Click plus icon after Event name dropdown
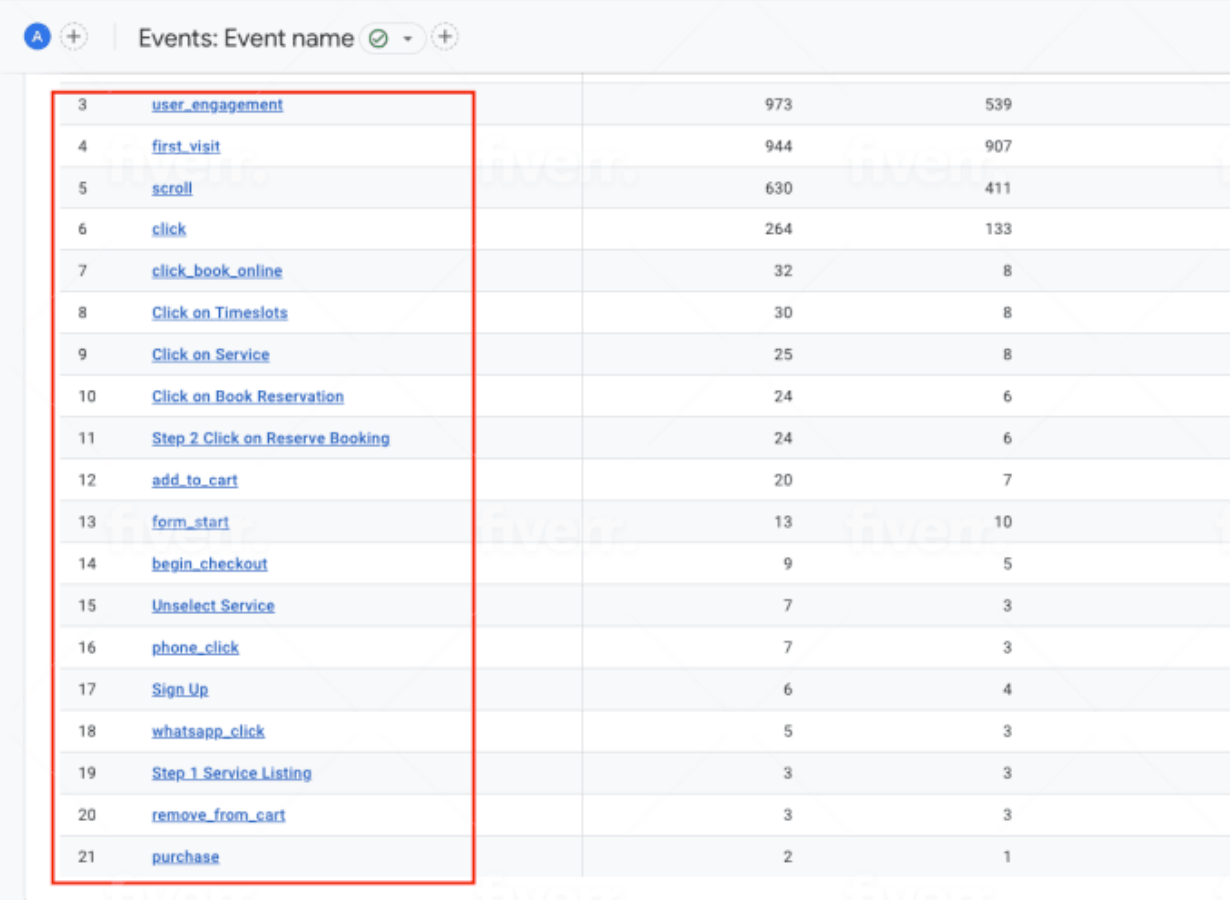 coord(445,37)
